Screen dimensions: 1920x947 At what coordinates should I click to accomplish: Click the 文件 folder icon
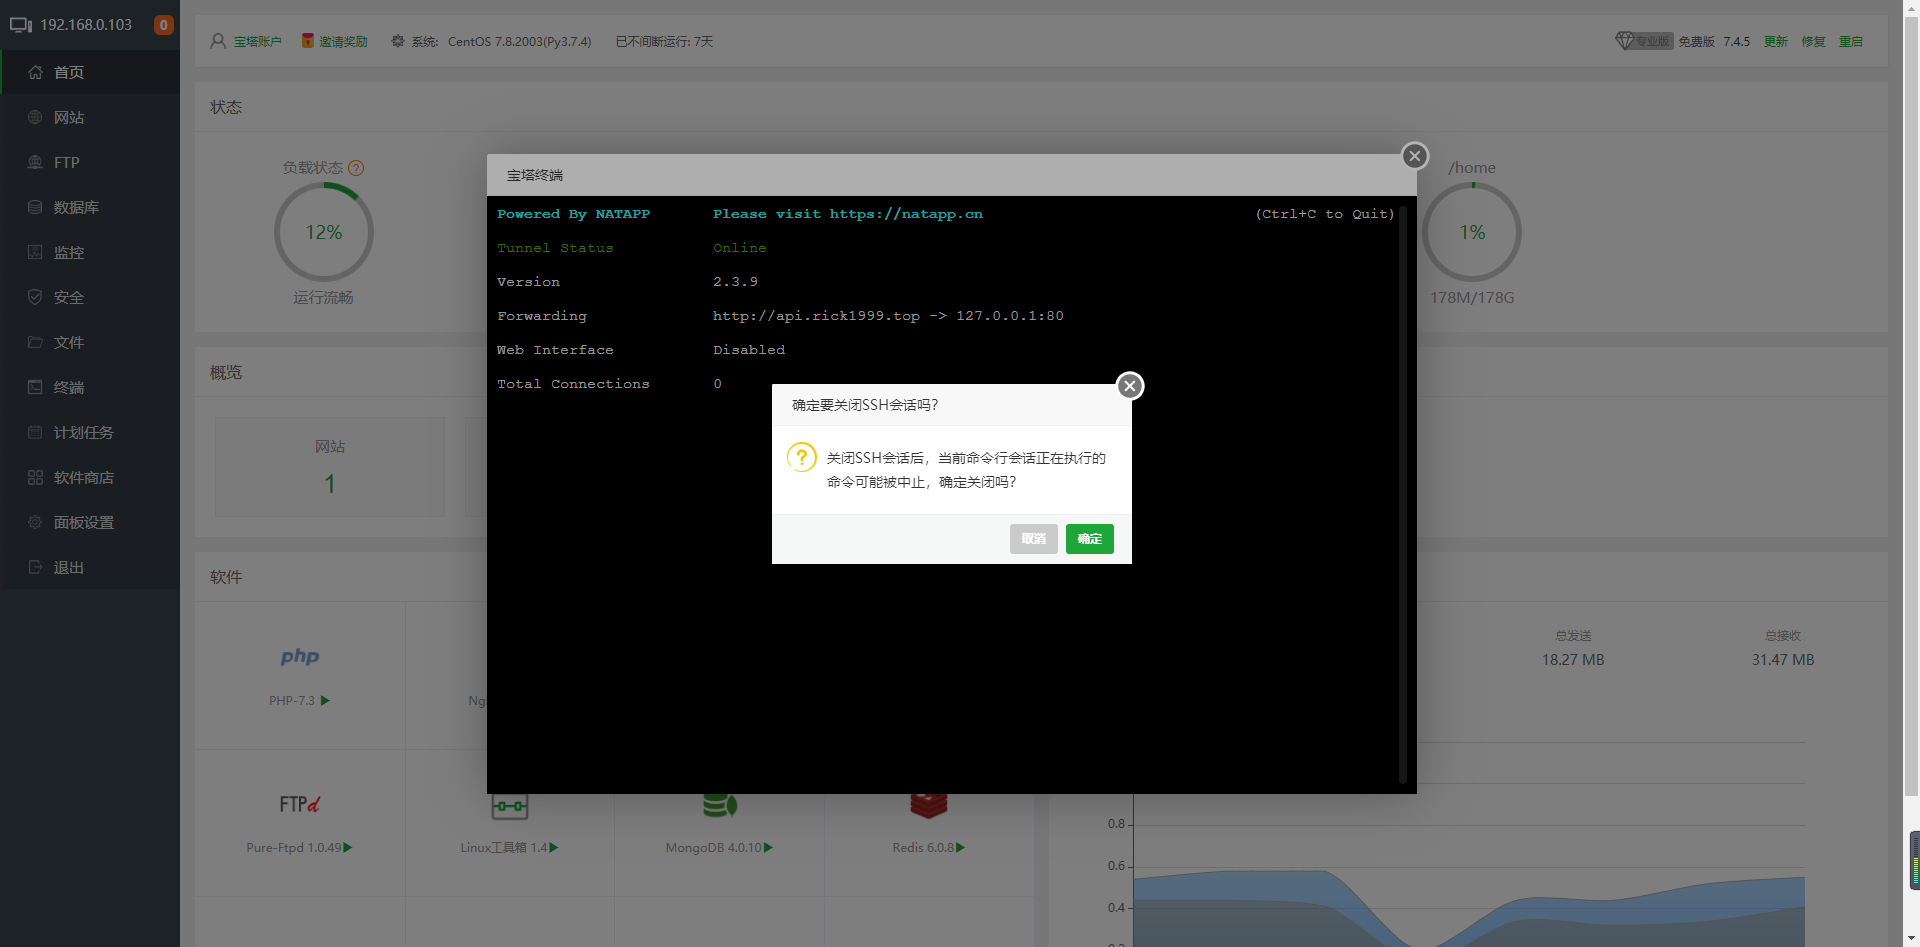(35, 342)
